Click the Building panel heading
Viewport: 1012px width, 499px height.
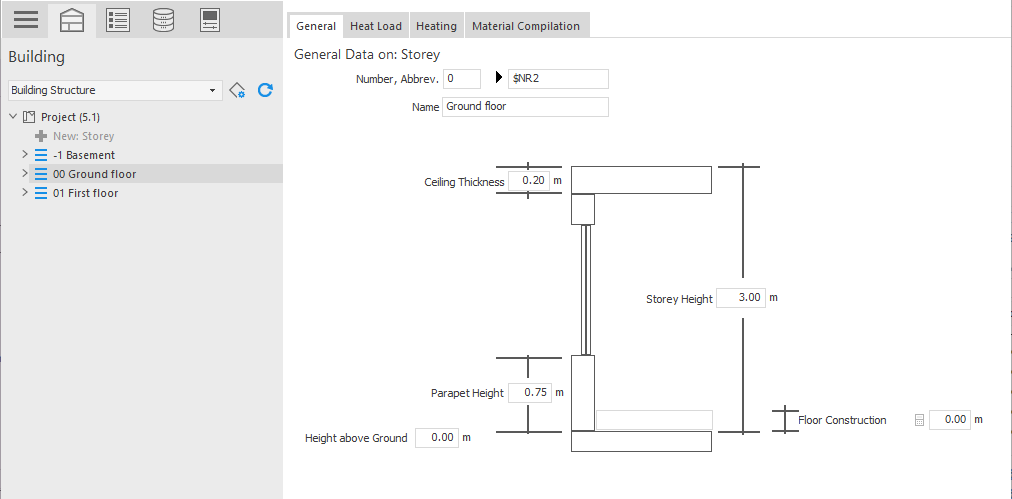pyautogui.click(x=37, y=57)
